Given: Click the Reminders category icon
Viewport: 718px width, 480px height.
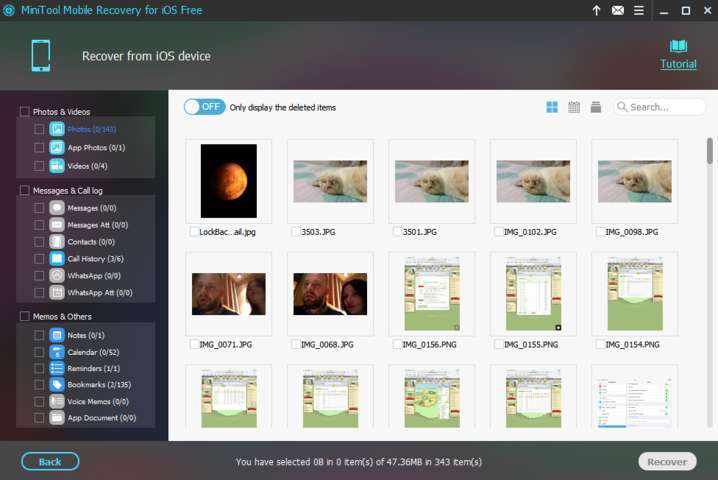Looking at the screenshot, I should pos(57,368).
